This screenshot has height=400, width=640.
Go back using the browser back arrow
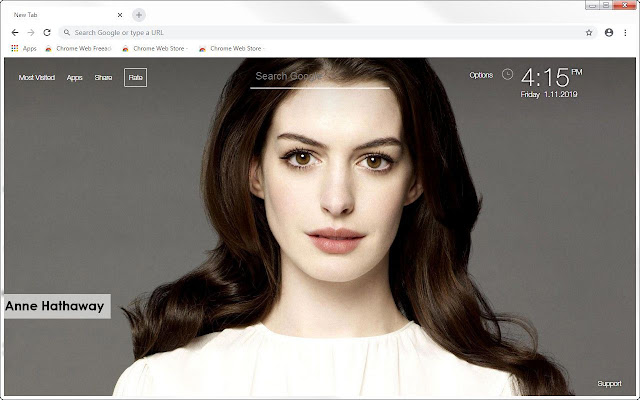tap(15, 33)
